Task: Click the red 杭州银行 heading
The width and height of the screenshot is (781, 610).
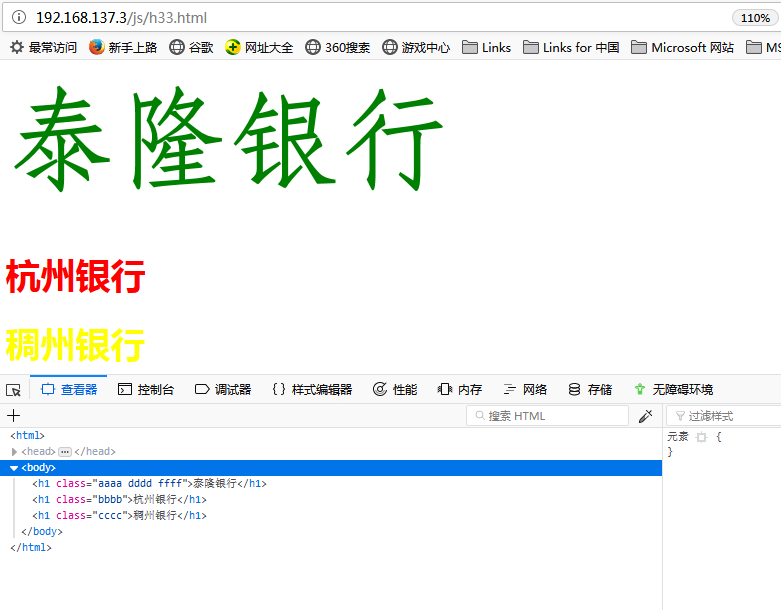Action: (75, 276)
